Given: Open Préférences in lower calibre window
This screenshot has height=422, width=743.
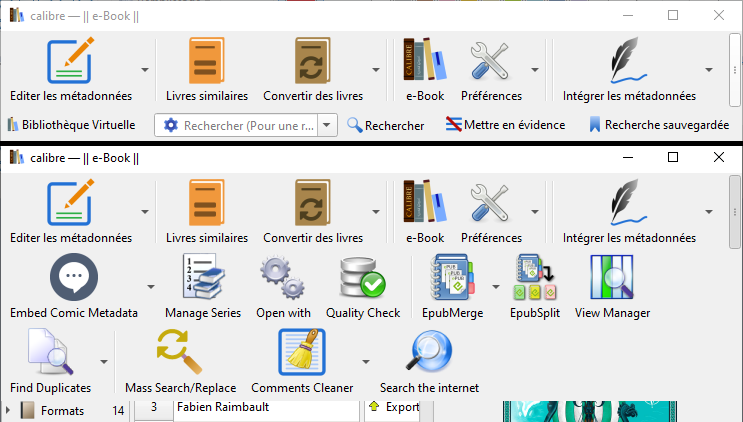Looking at the screenshot, I should pyautogui.click(x=491, y=212).
